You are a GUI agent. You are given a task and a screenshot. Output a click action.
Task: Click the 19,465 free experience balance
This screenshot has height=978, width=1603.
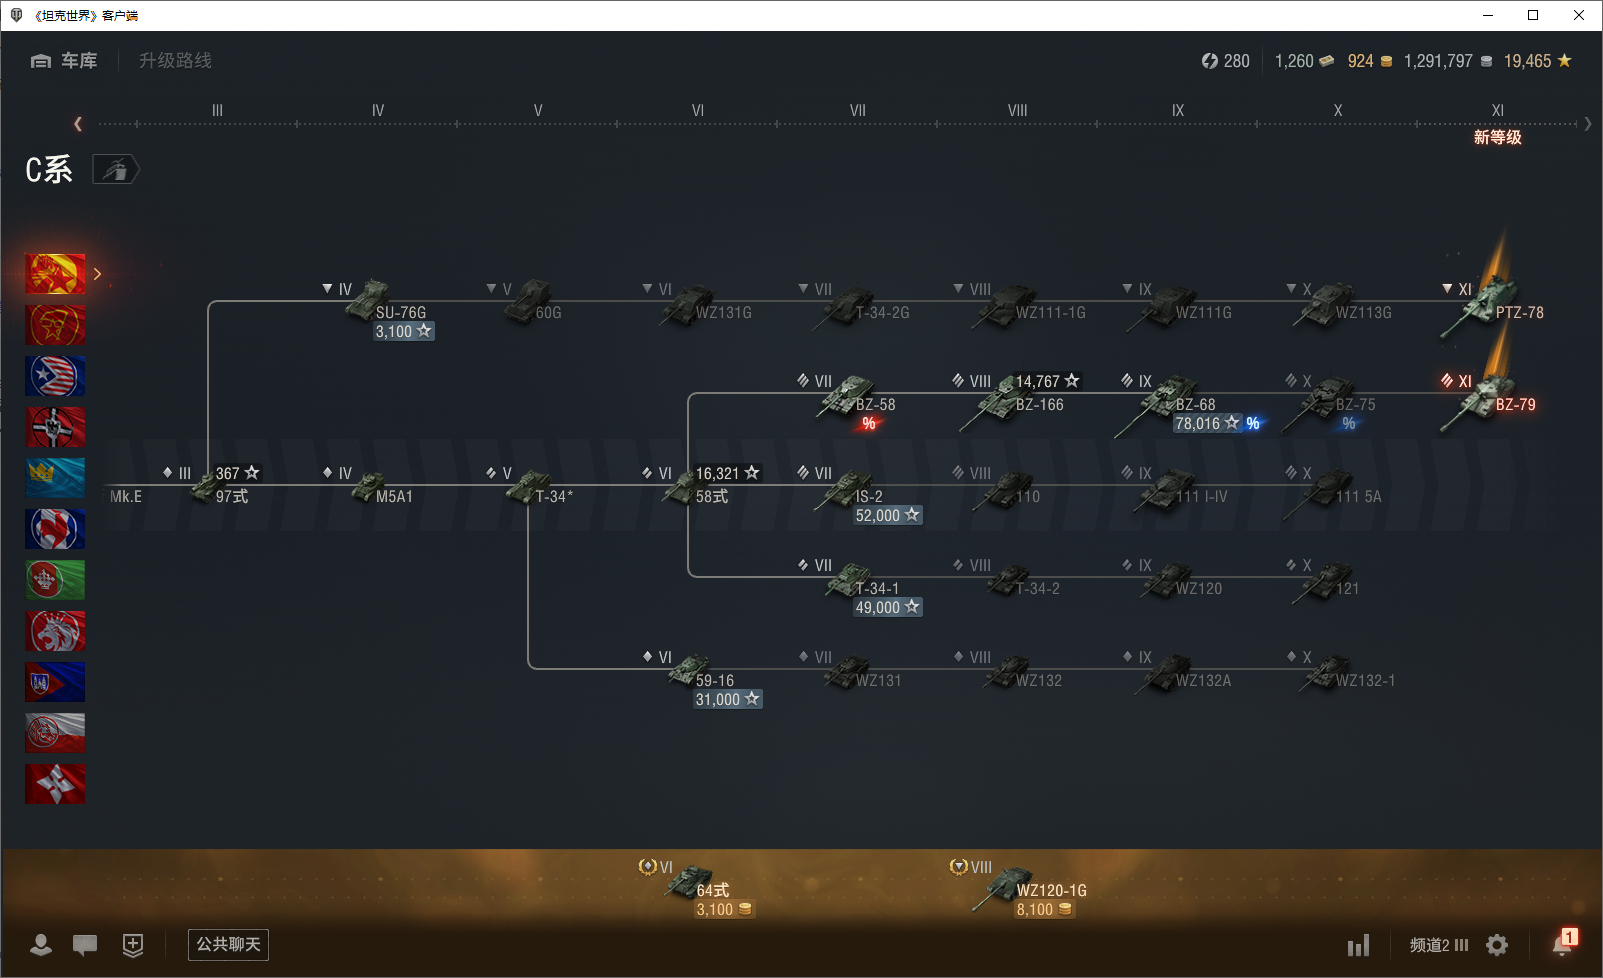point(1538,61)
